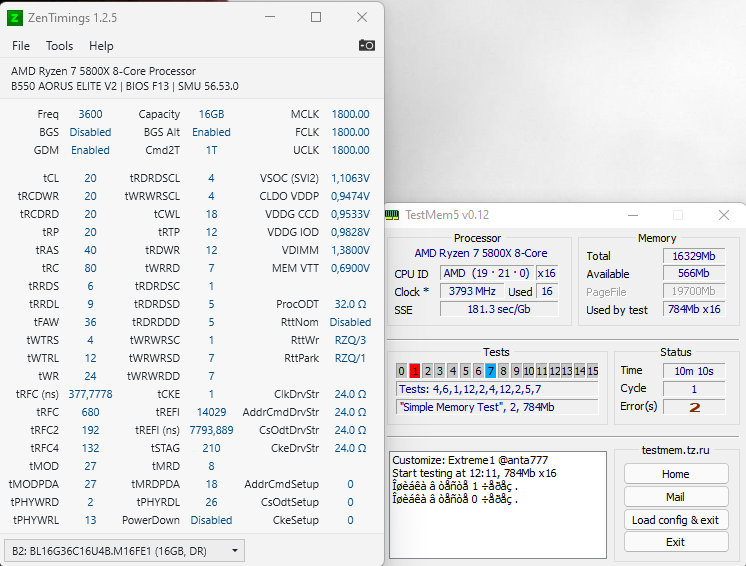
Task: Click the Tests sequence field 4,6,1,12
Action: (x=497, y=389)
